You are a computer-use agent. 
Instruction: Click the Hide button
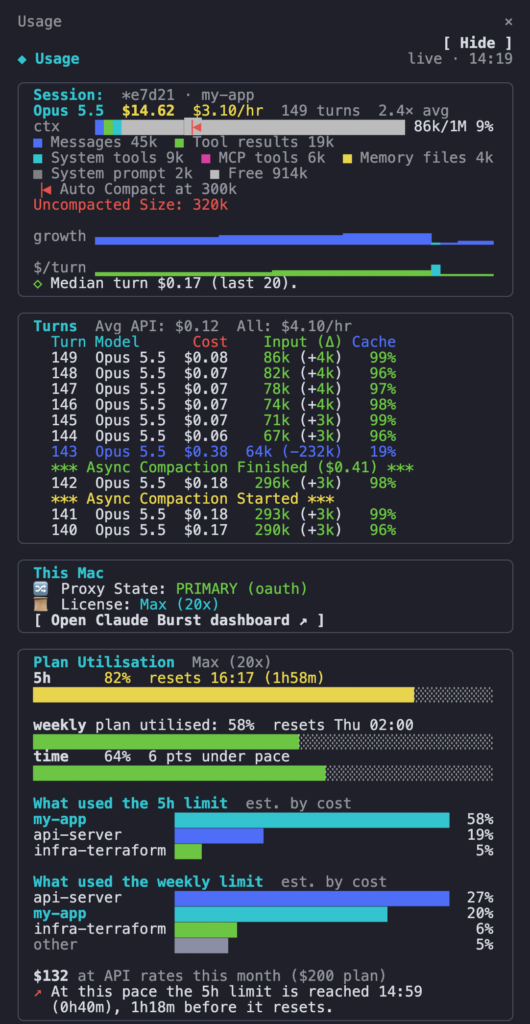[478, 43]
